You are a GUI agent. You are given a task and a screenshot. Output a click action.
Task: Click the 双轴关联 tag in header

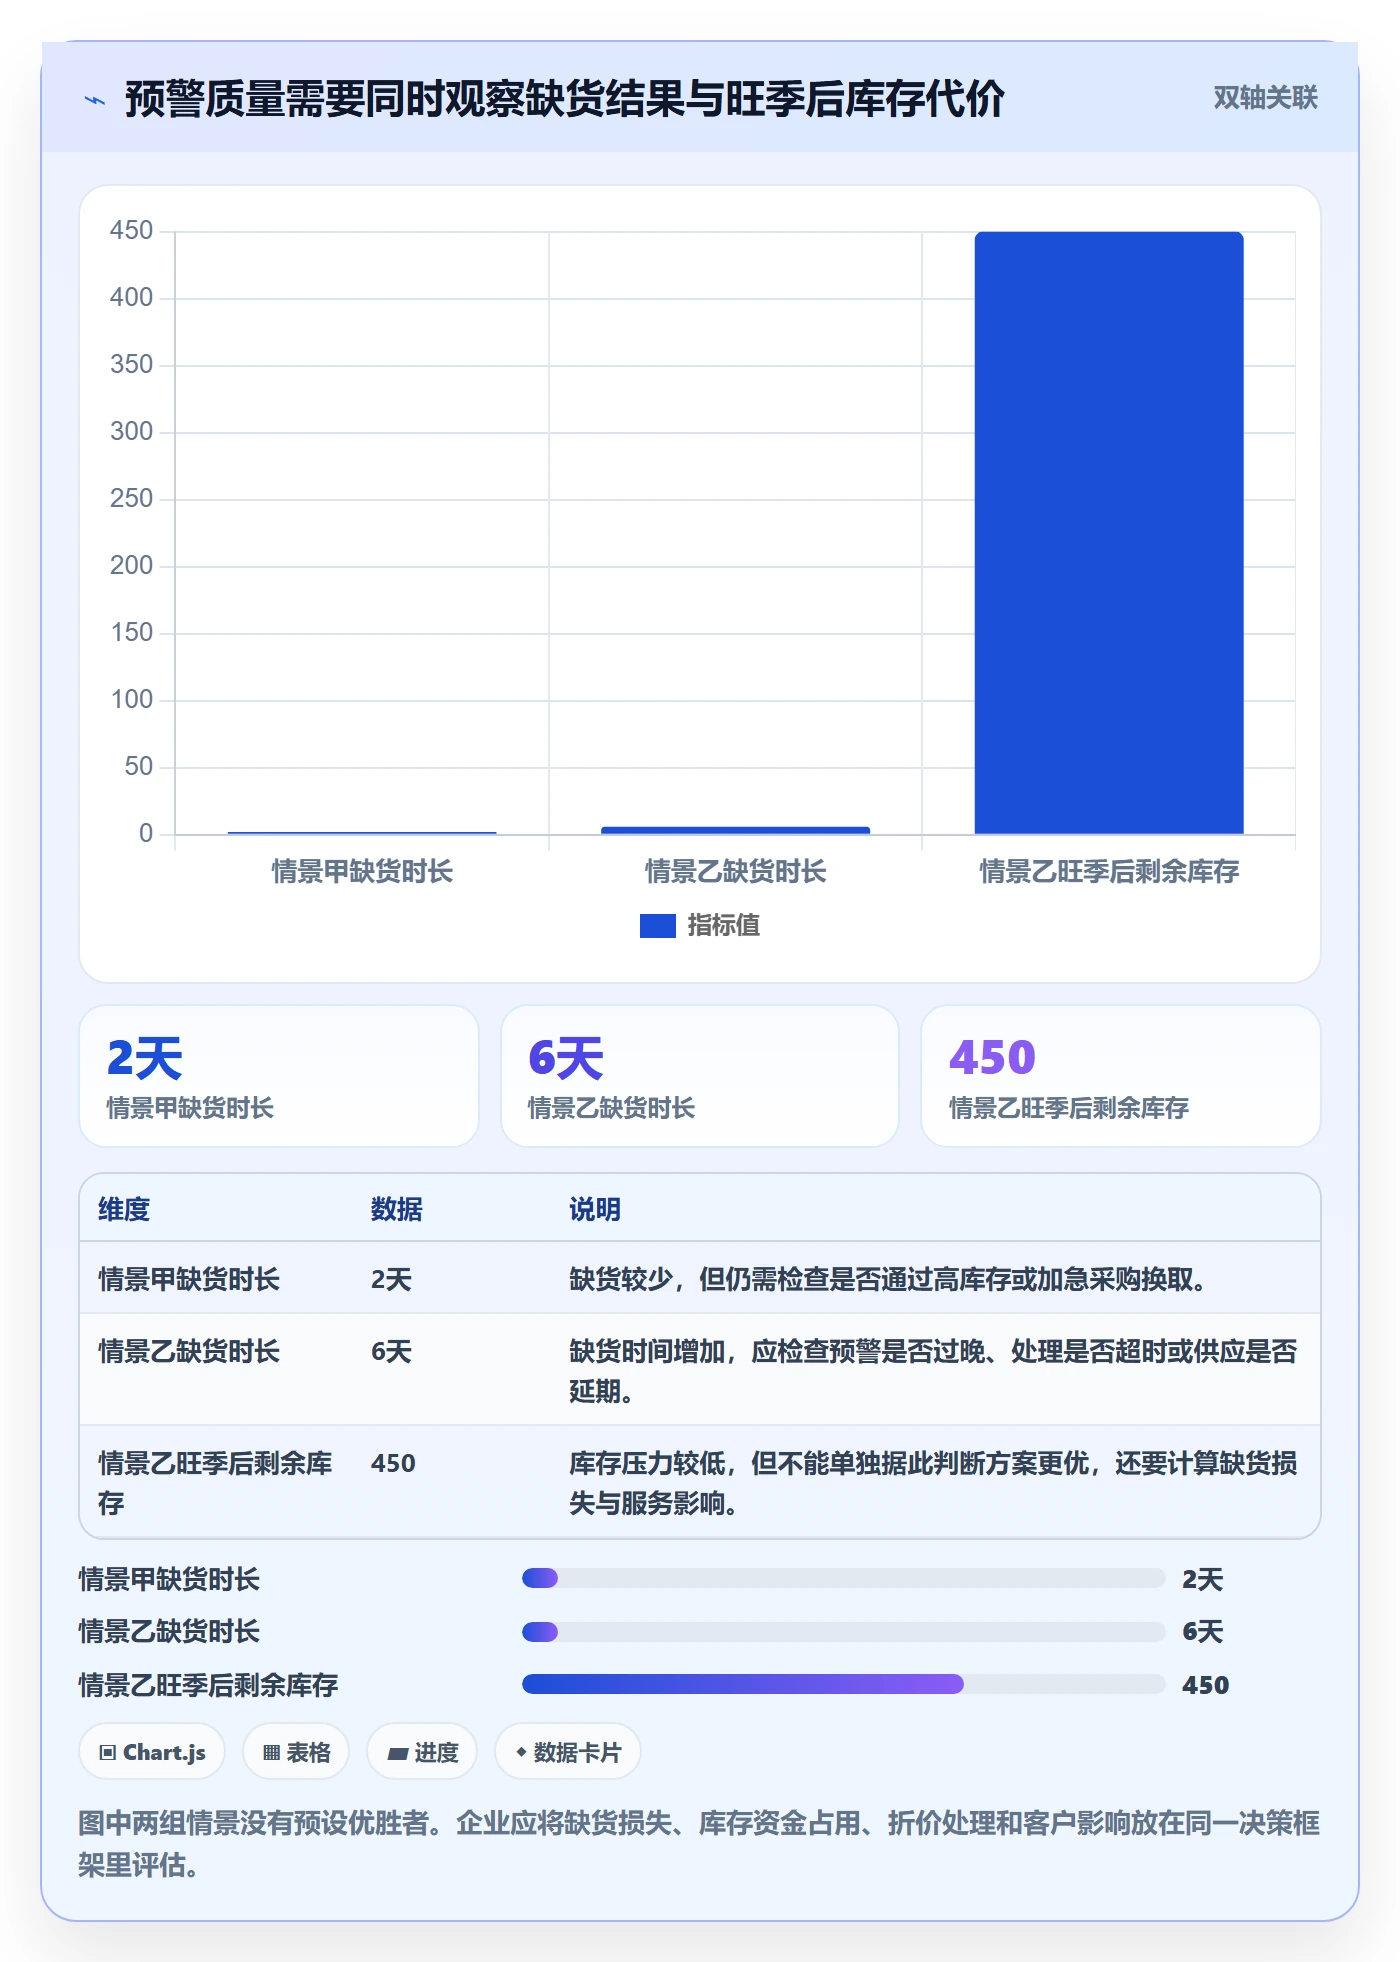tap(1265, 97)
